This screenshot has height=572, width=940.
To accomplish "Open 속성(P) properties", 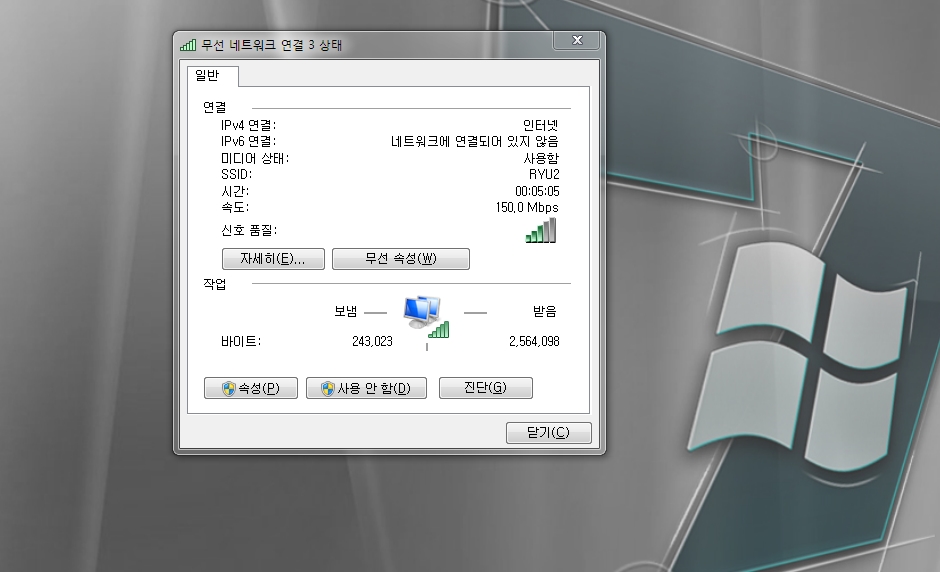I will 251,388.
